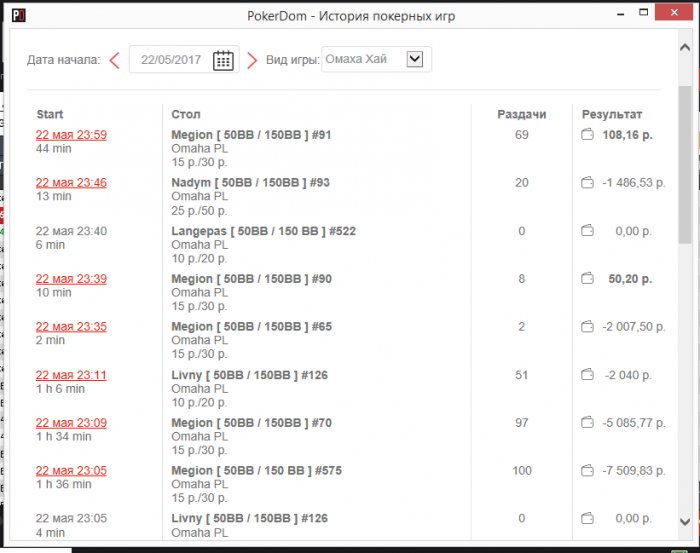Open session link 22 мая 23:59
Screen dimensions: 700x553
click(71, 135)
